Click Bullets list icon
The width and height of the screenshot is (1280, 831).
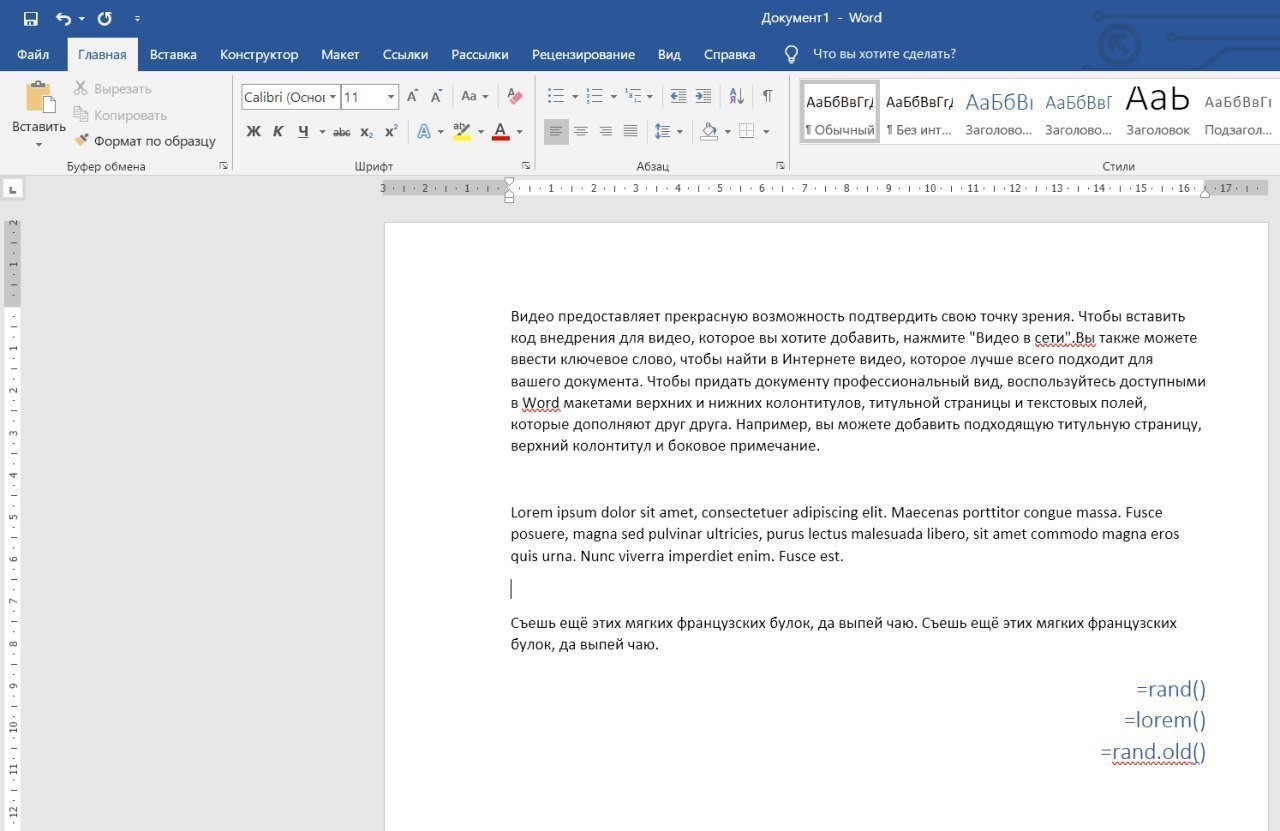tap(556, 97)
